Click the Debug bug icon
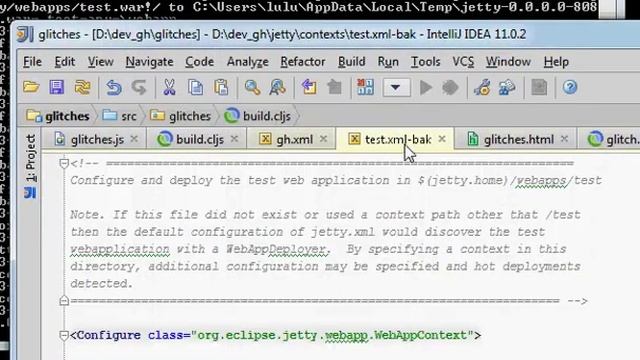The width and height of the screenshot is (640, 360). (450, 87)
